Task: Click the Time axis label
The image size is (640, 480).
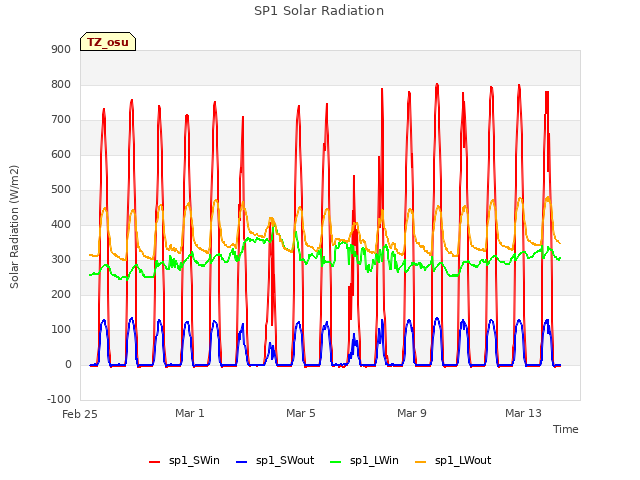Action: [566, 429]
